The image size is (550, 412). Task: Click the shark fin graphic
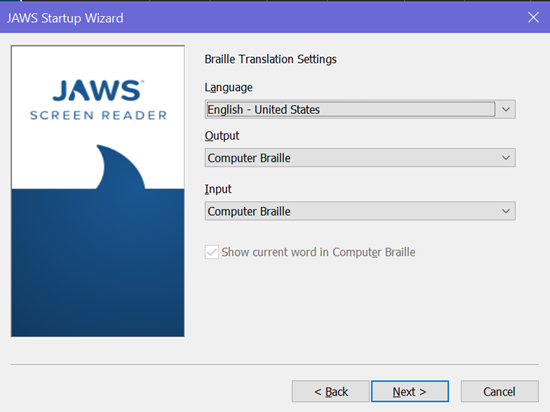(121, 167)
